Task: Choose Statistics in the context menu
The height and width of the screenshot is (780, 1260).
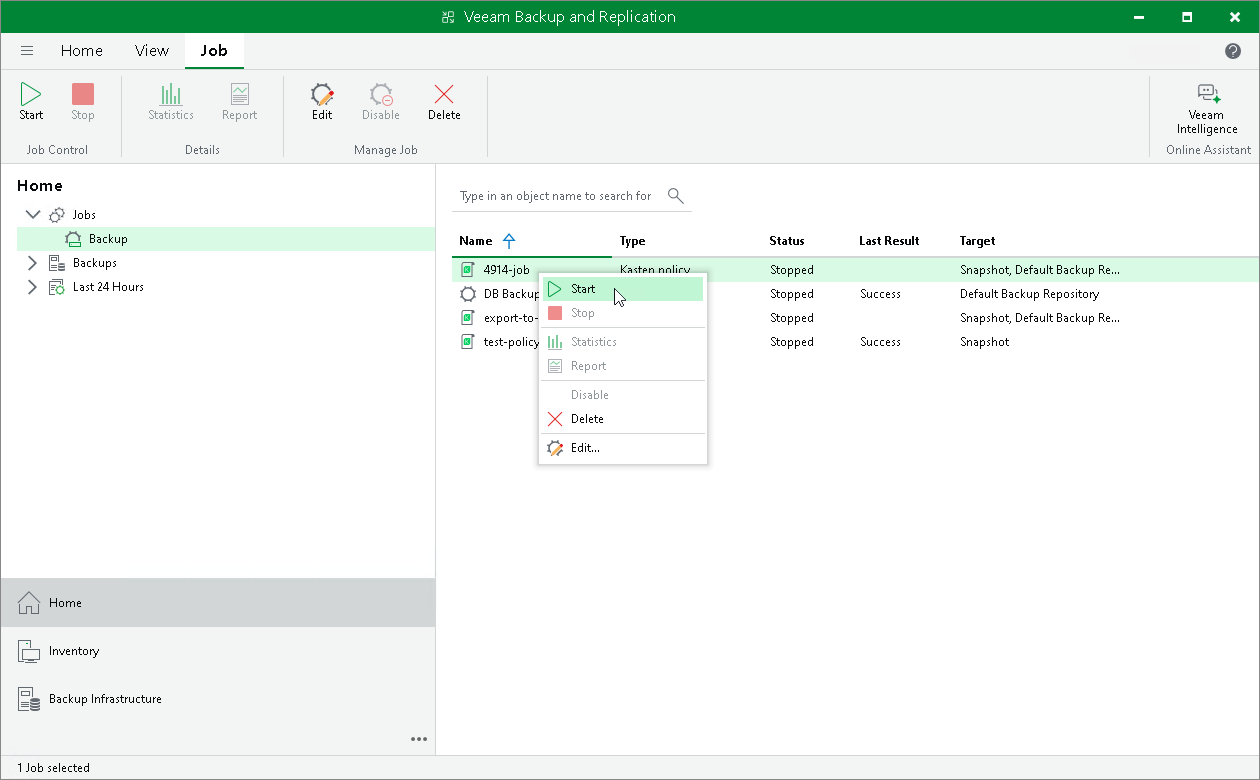Action: [x=622, y=342]
